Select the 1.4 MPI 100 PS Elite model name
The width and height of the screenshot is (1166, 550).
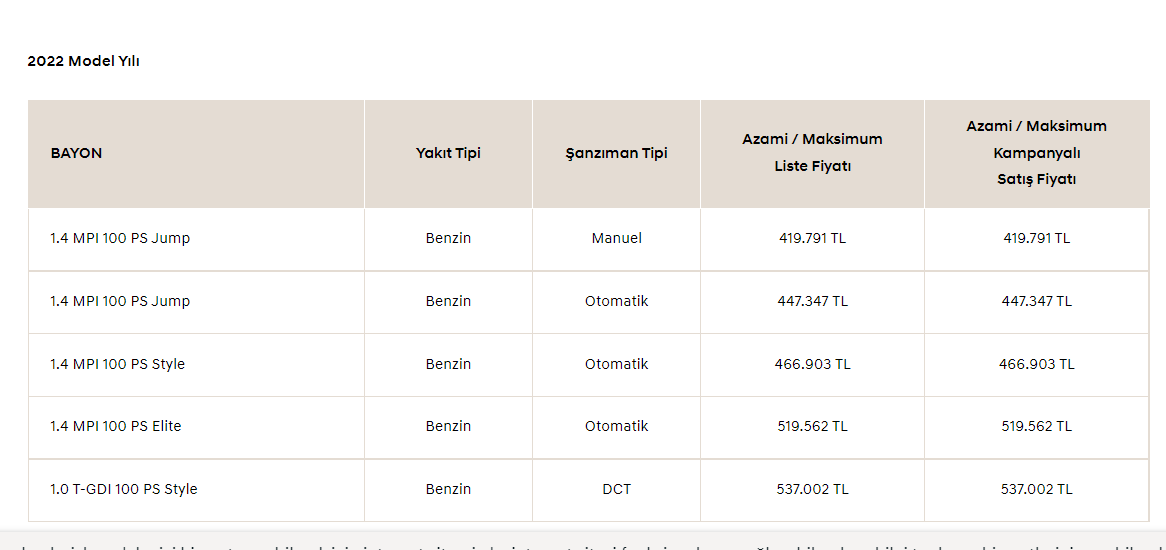(x=116, y=426)
